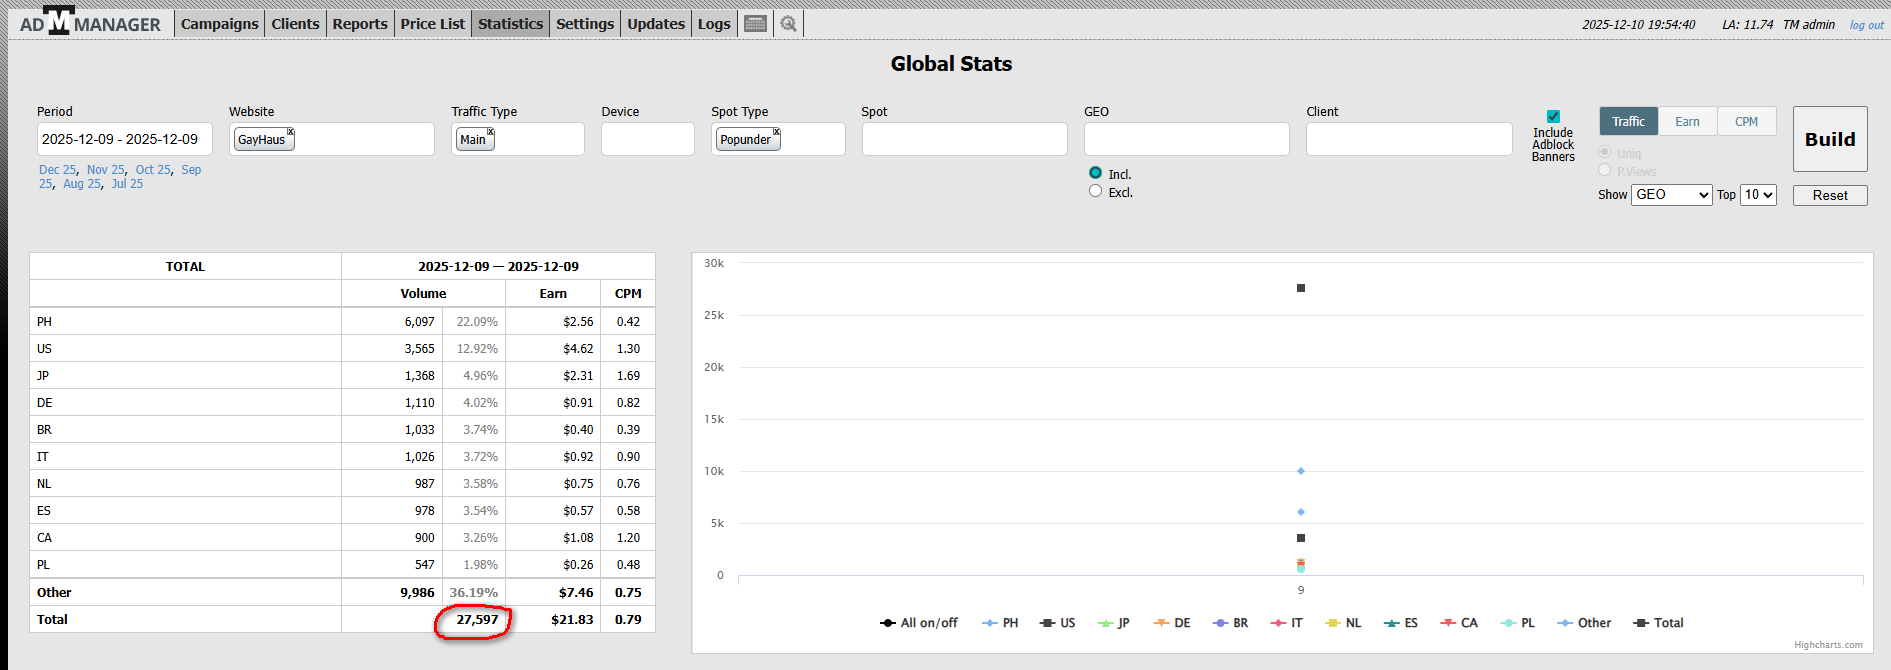Open the magnifier search icon in navigation bar
The image size is (1891, 670).
pos(789,24)
